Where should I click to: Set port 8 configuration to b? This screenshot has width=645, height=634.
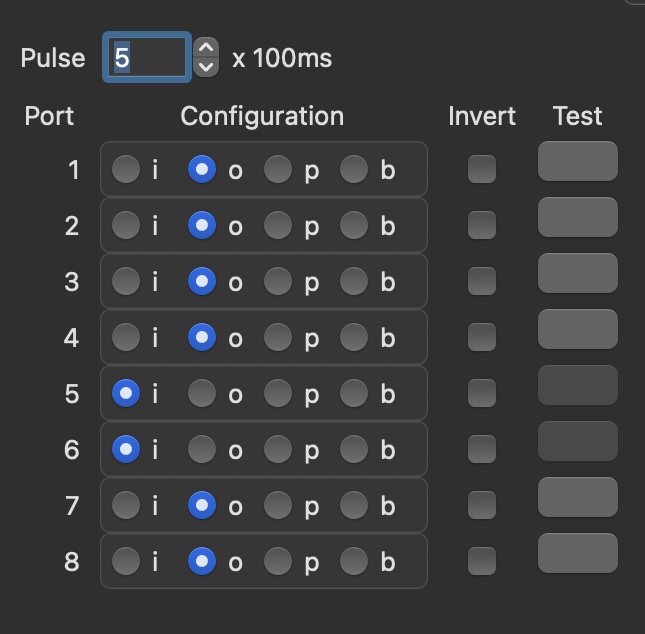pyautogui.click(x=354, y=562)
